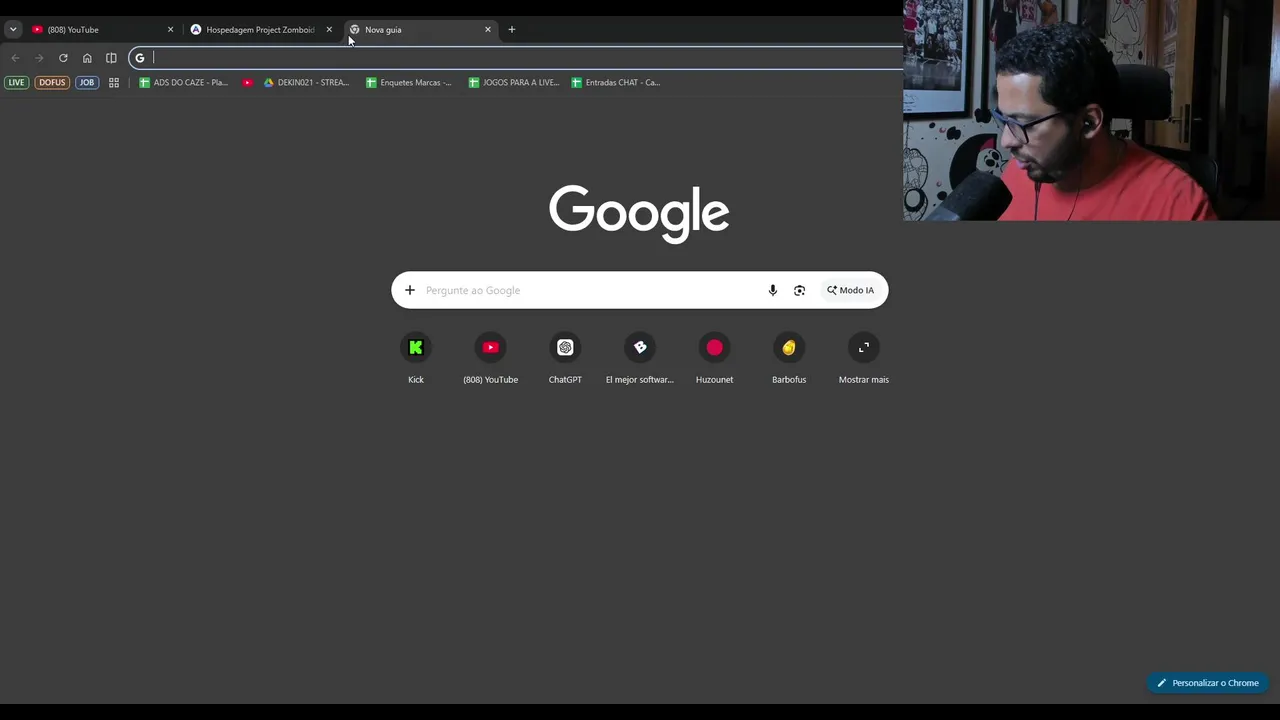This screenshot has height=720, width=1280.
Task: Go back using the back arrow
Action: click(15, 58)
